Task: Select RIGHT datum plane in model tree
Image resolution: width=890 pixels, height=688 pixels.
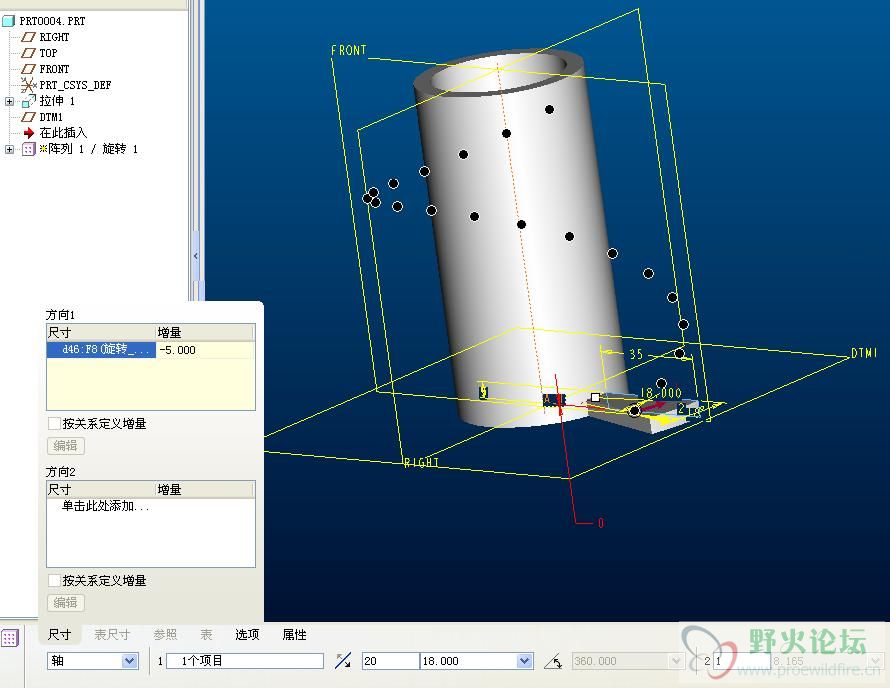Action: [x=54, y=37]
